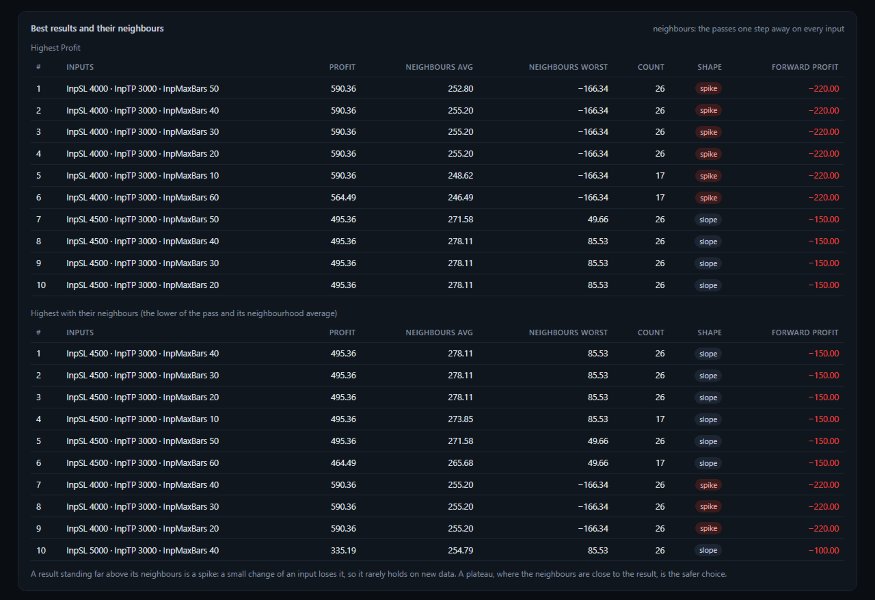Click the profit value 564.49
The image size is (875, 600).
point(343,198)
